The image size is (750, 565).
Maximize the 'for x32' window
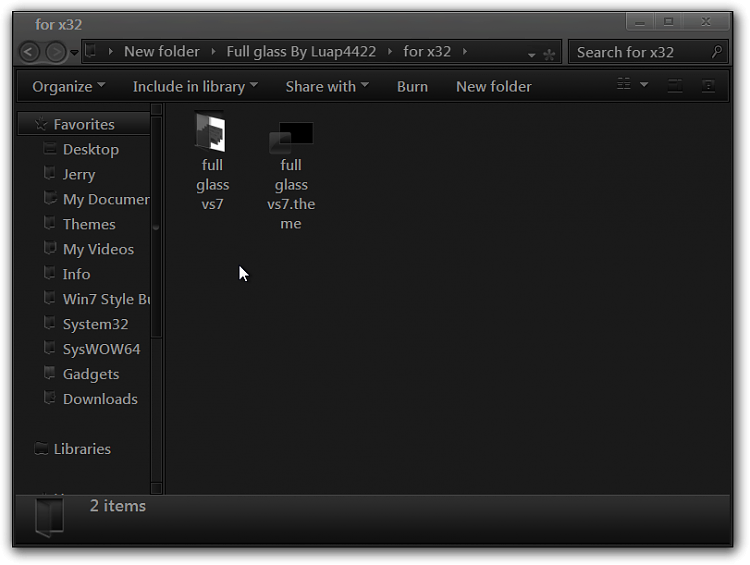click(x=669, y=22)
